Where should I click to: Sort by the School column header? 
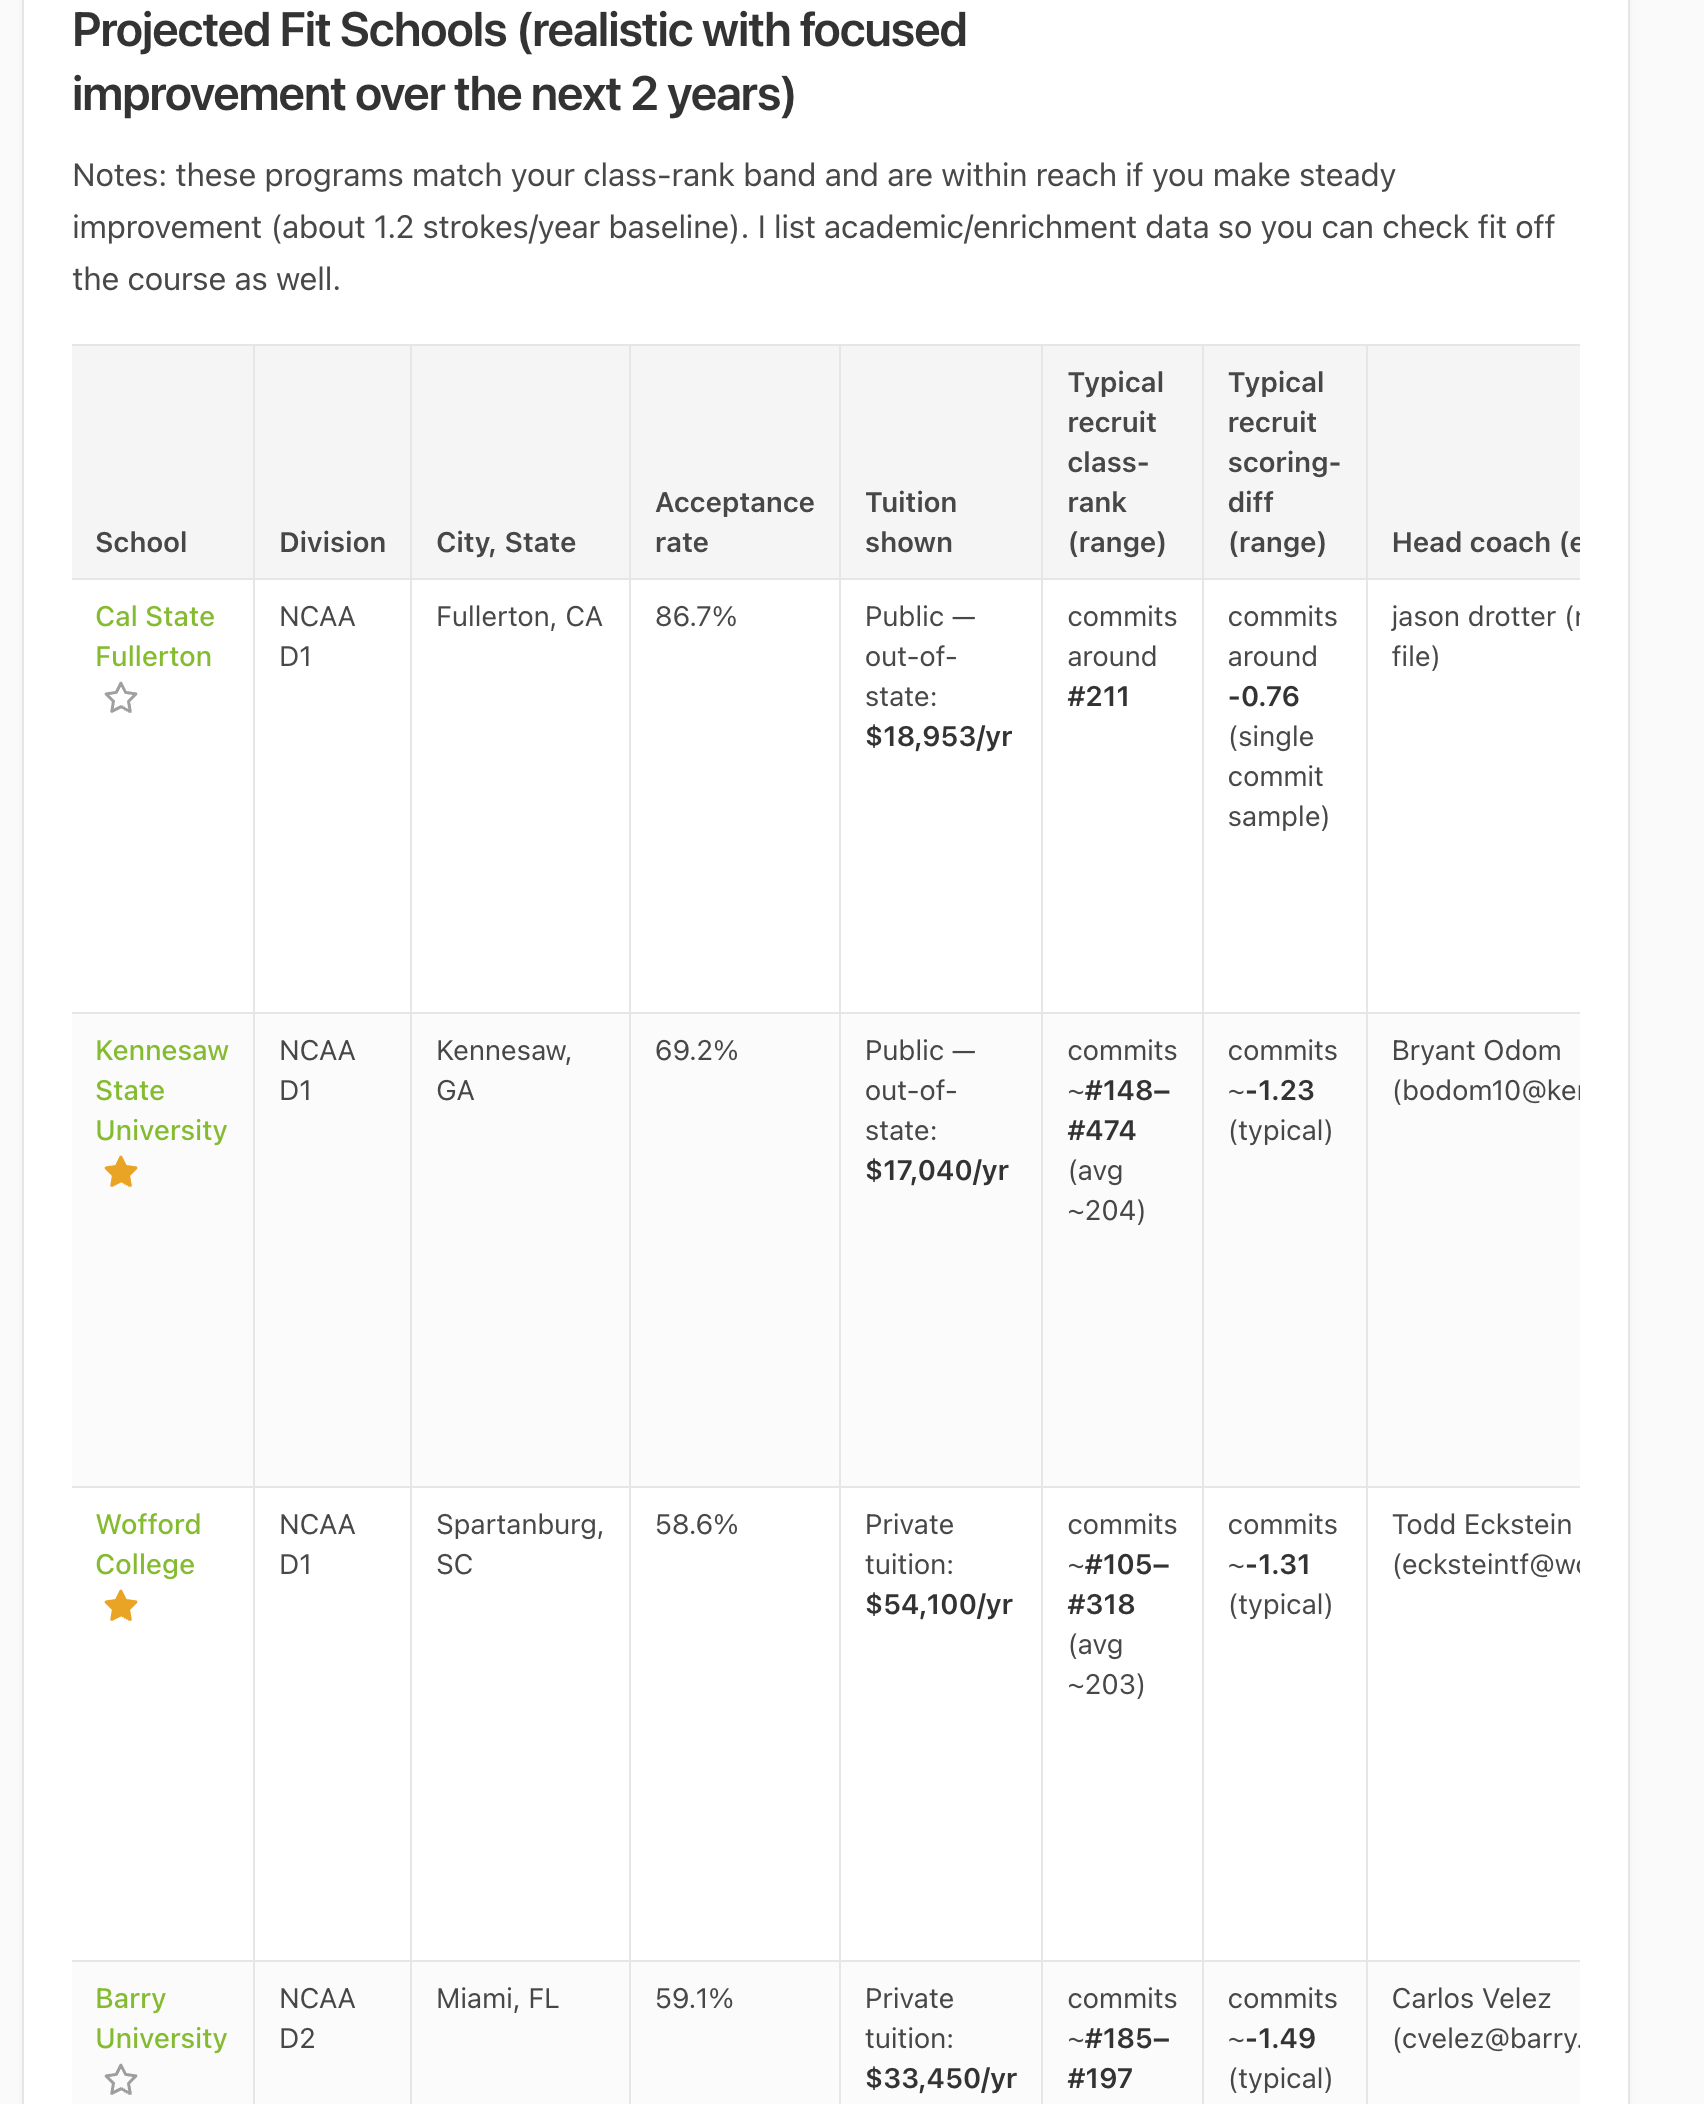(x=141, y=542)
